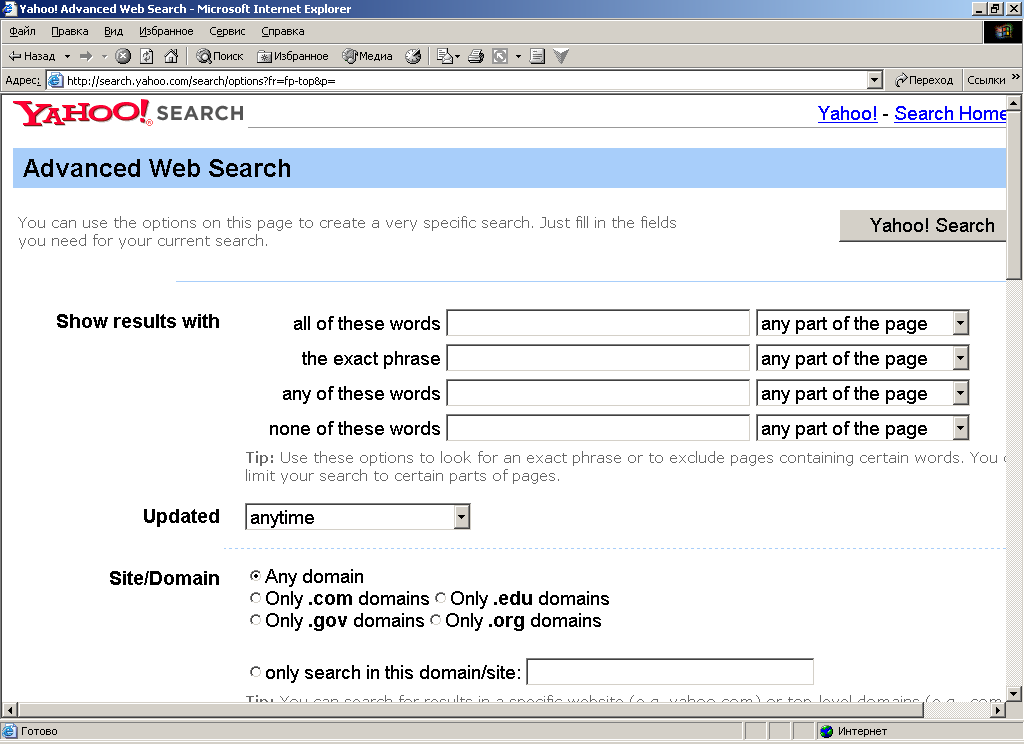Image resolution: width=1024 pixels, height=744 pixels.
Task: Click the Internet zone globe in status bar
Action: coord(827,731)
